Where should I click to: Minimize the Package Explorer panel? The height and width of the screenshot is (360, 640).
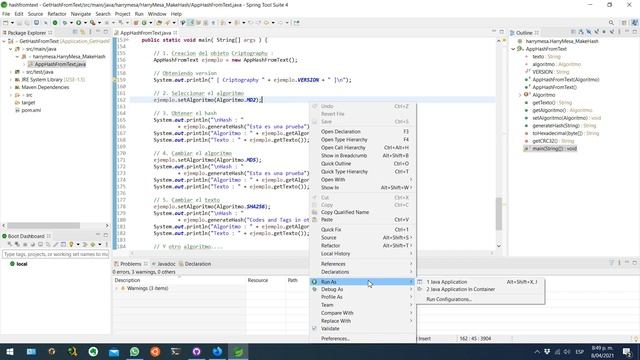click(x=98, y=31)
